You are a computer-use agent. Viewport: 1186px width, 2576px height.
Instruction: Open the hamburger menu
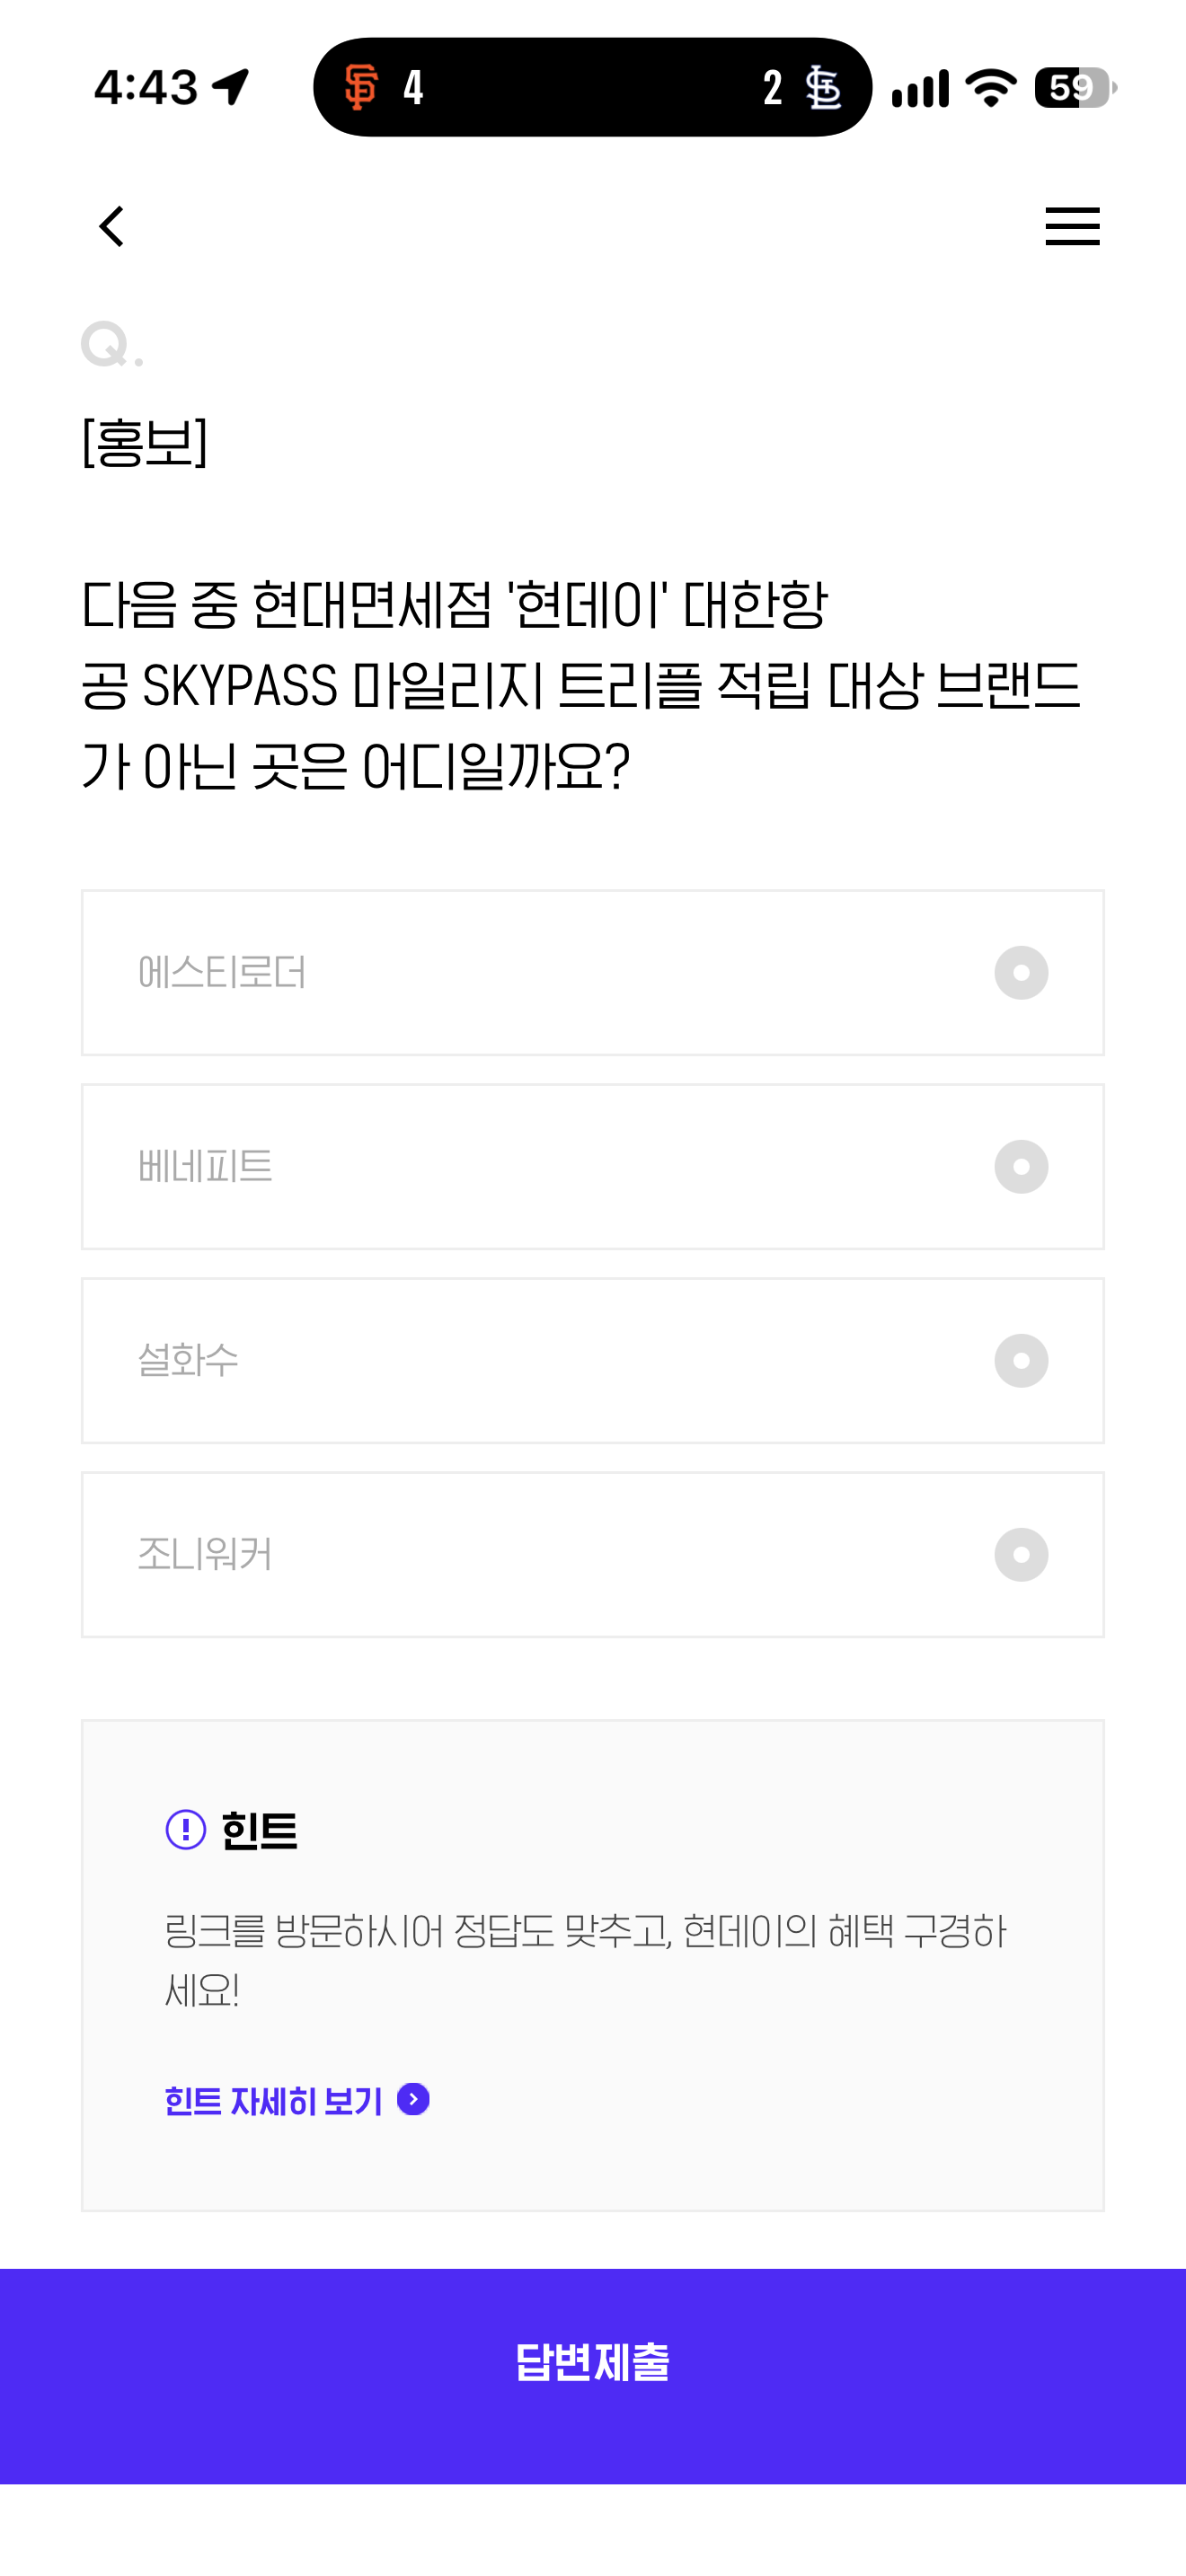point(1072,226)
